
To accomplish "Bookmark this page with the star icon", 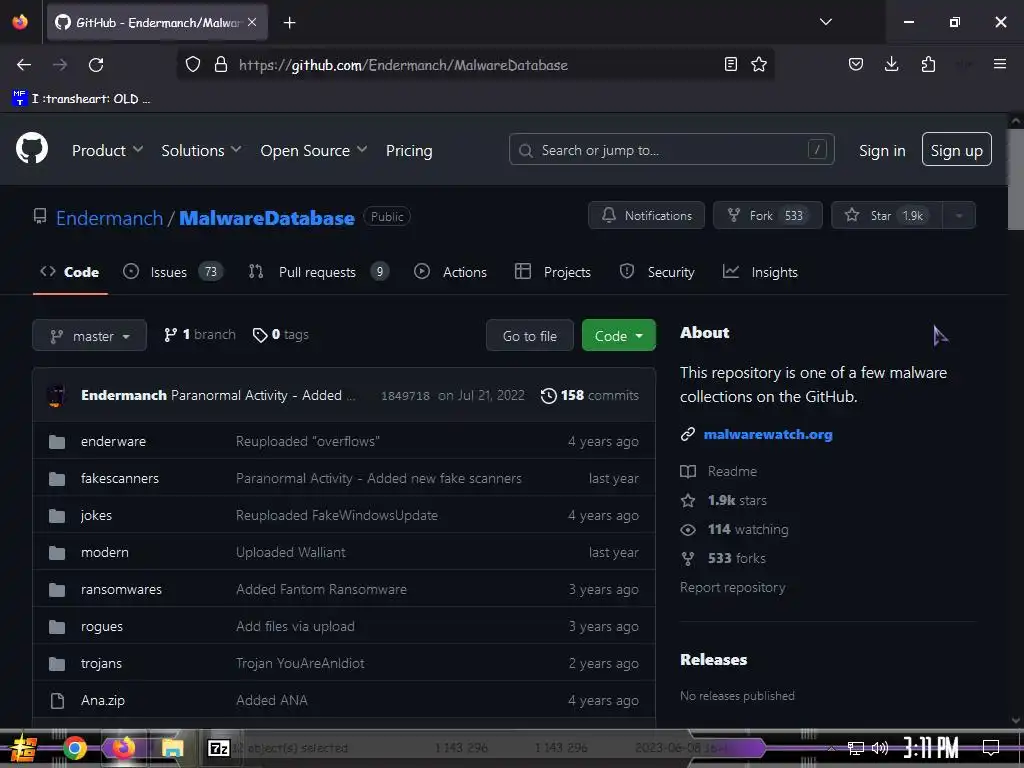I will tap(759, 64).
